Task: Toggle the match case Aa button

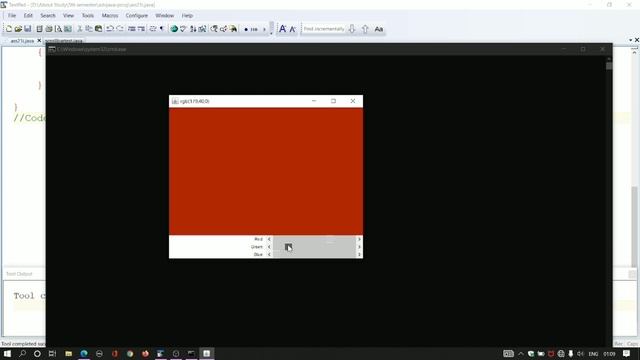Action: click(379, 29)
